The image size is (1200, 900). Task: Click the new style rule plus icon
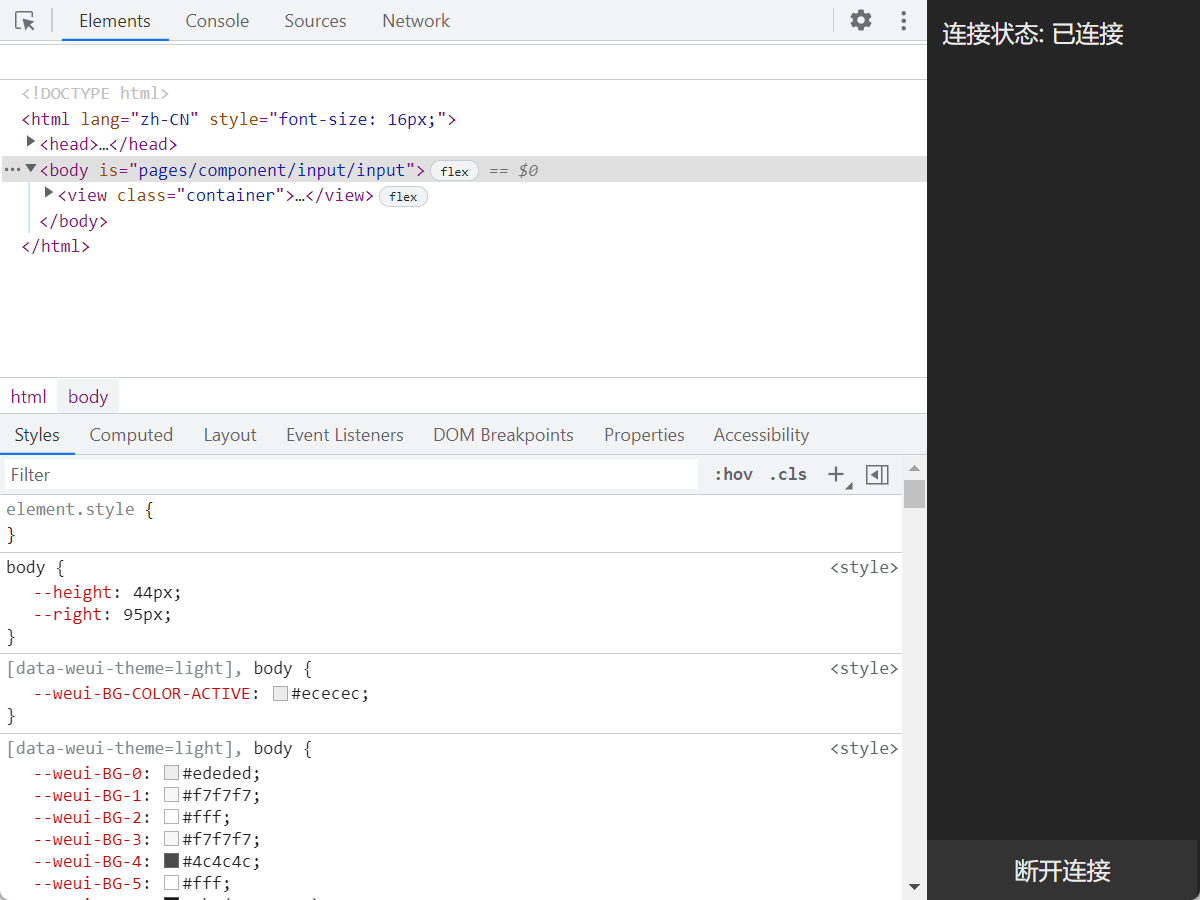coord(836,475)
